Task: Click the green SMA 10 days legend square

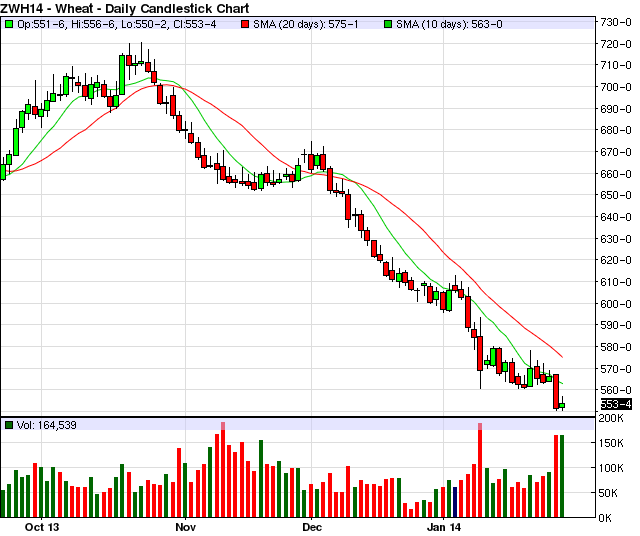Action: point(388,24)
